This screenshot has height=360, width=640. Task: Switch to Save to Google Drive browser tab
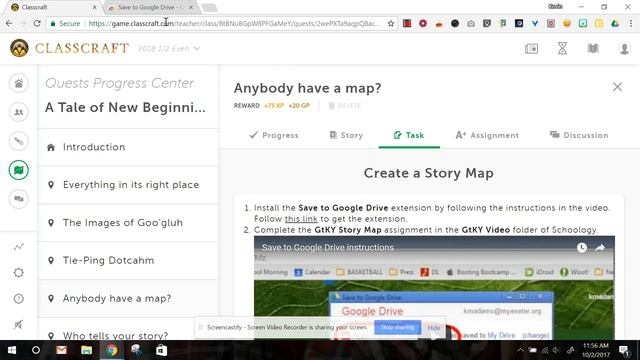coord(150,7)
